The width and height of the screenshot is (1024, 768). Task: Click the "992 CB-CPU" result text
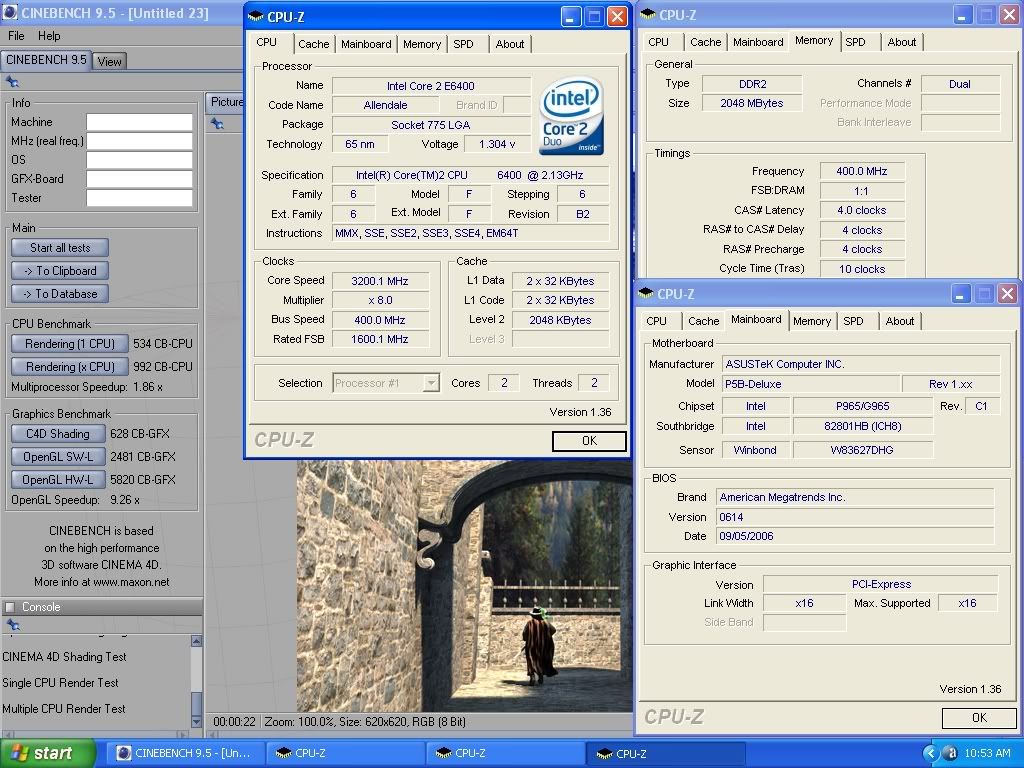tap(163, 366)
